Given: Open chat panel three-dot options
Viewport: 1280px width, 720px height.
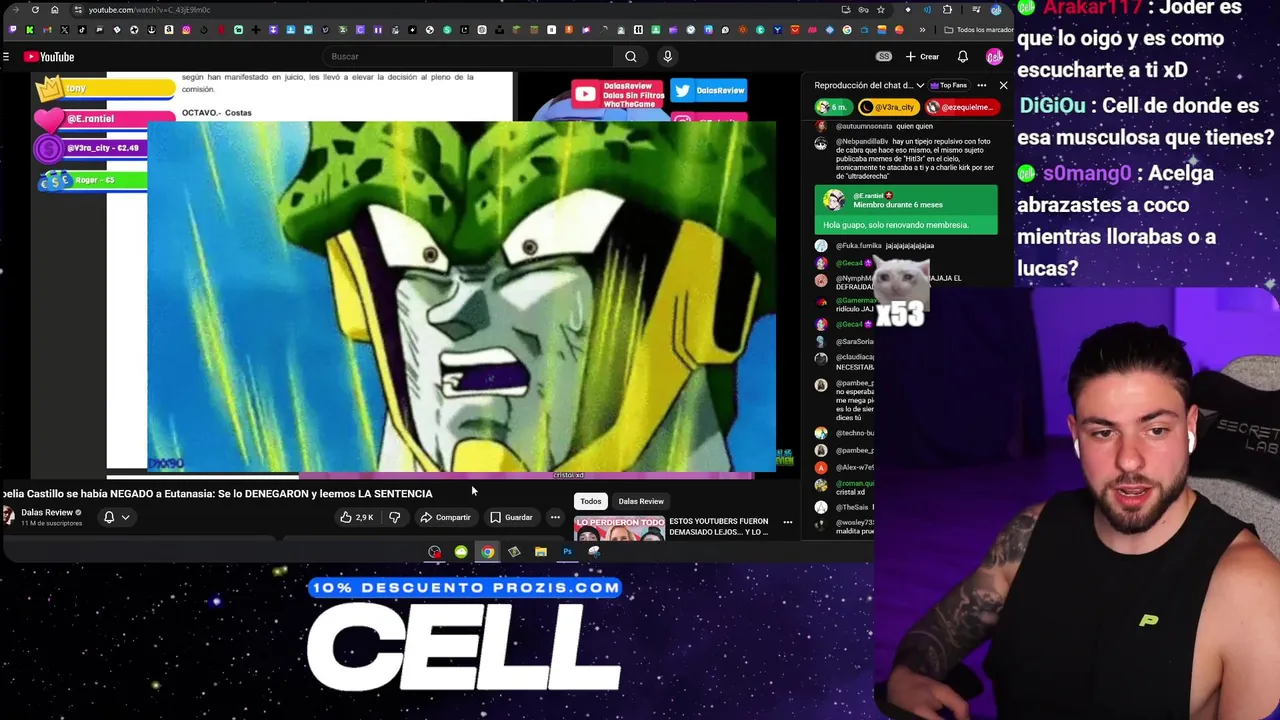Looking at the screenshot, I should 982,85.
